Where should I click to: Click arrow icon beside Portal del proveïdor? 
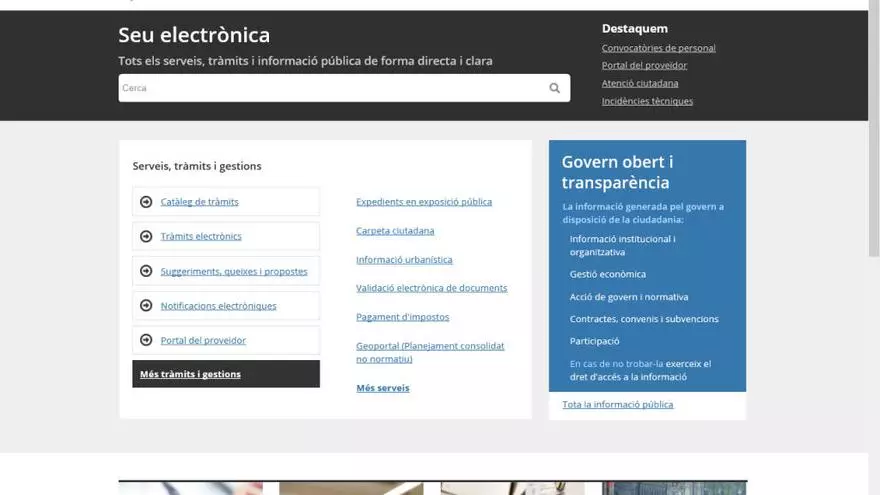pyautogui.click(x=146, y=340)
